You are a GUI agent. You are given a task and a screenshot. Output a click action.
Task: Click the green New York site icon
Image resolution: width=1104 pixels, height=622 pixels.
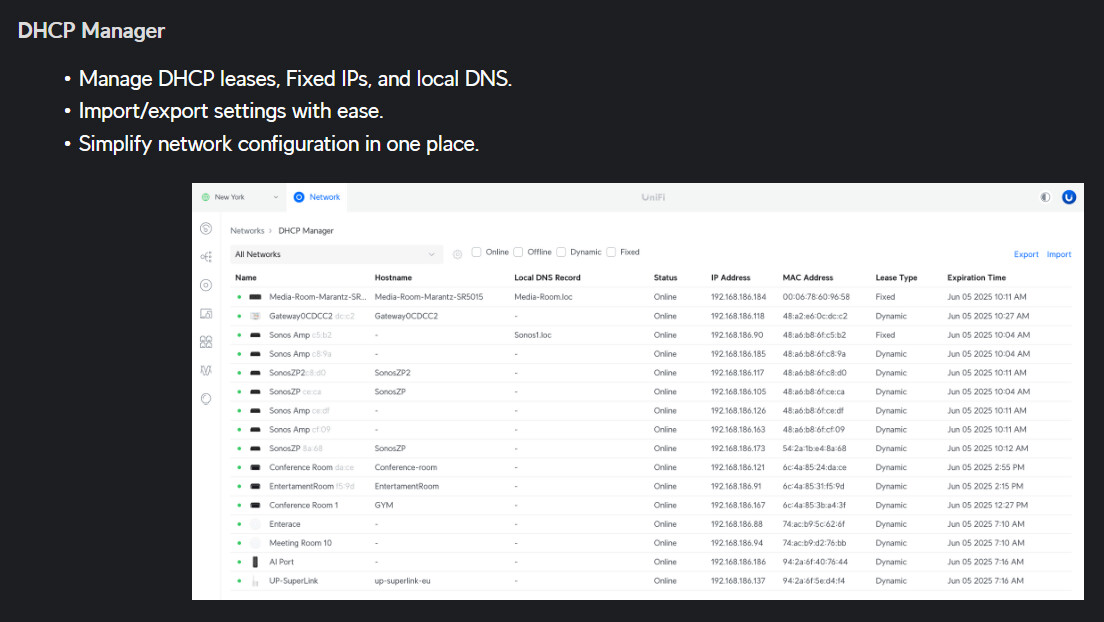(x=206, y=197)
